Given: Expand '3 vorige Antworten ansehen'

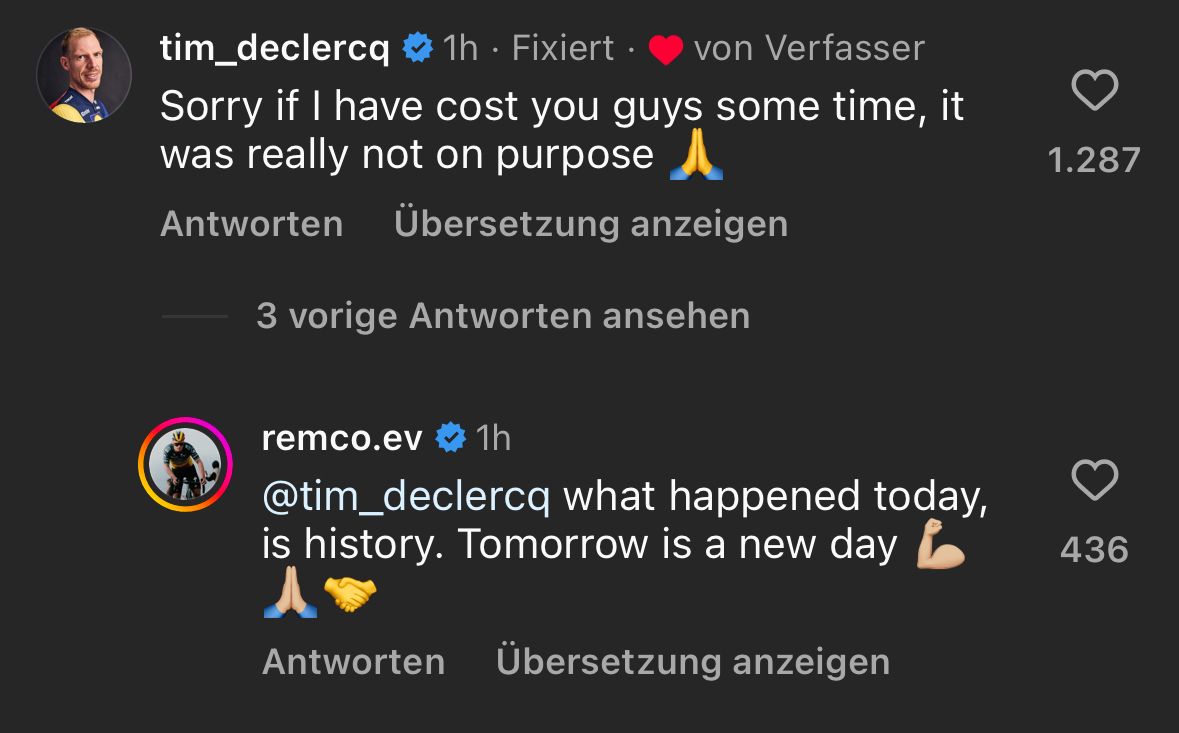Looking at the screenshot, I should coord(502,316).
